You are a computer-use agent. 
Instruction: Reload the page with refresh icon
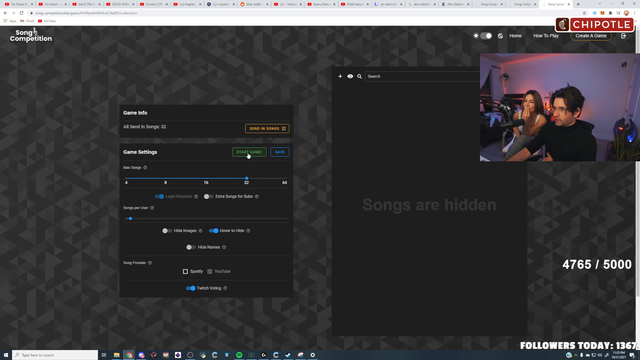click(x=21, y=13)
